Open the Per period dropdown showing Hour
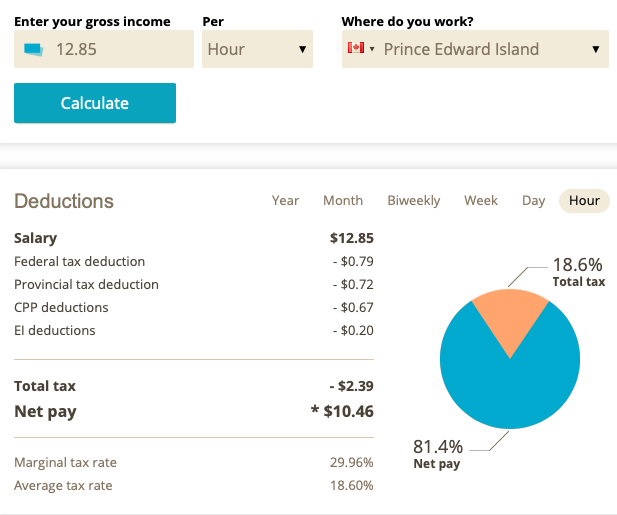This screenshot has width=617, height=515. click(x=257, y=49)
